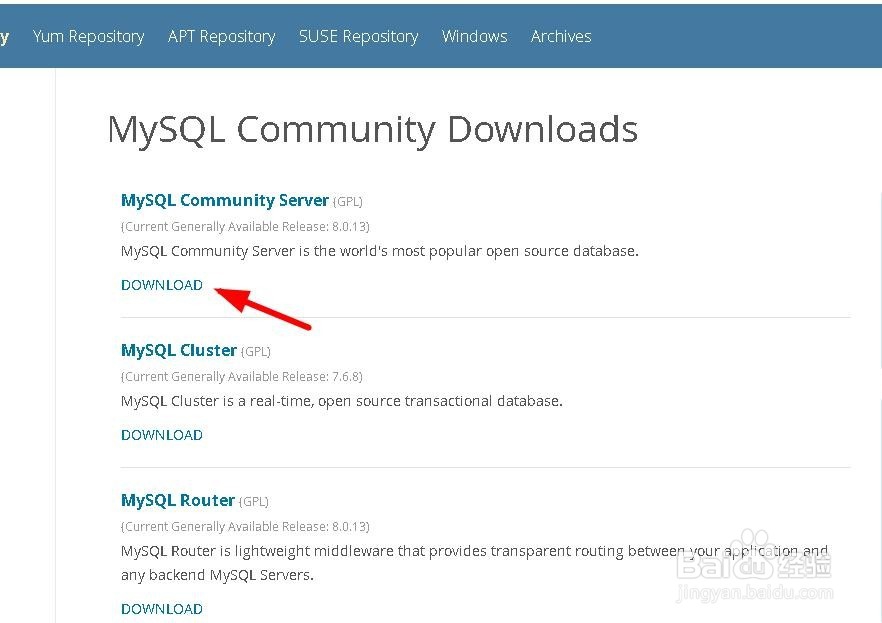Click the MySQL Community Downloads heading
Image resolution: width=882 pixels, height=623 pixels.
pos(373,130)
